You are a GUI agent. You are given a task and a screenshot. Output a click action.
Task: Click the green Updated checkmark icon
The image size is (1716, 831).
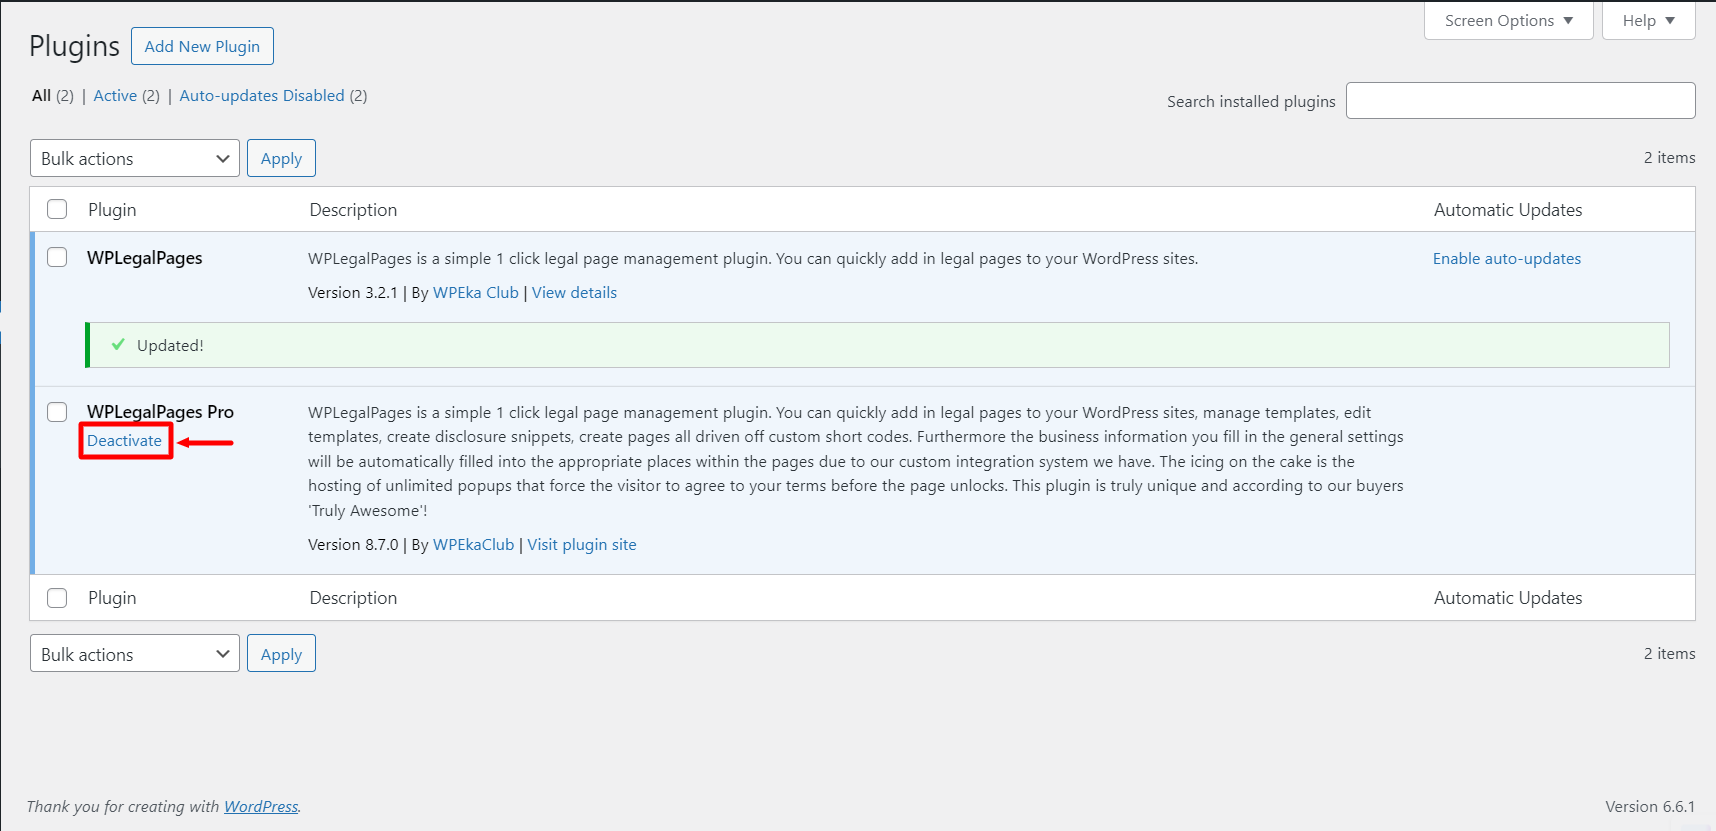click(118, 345)
